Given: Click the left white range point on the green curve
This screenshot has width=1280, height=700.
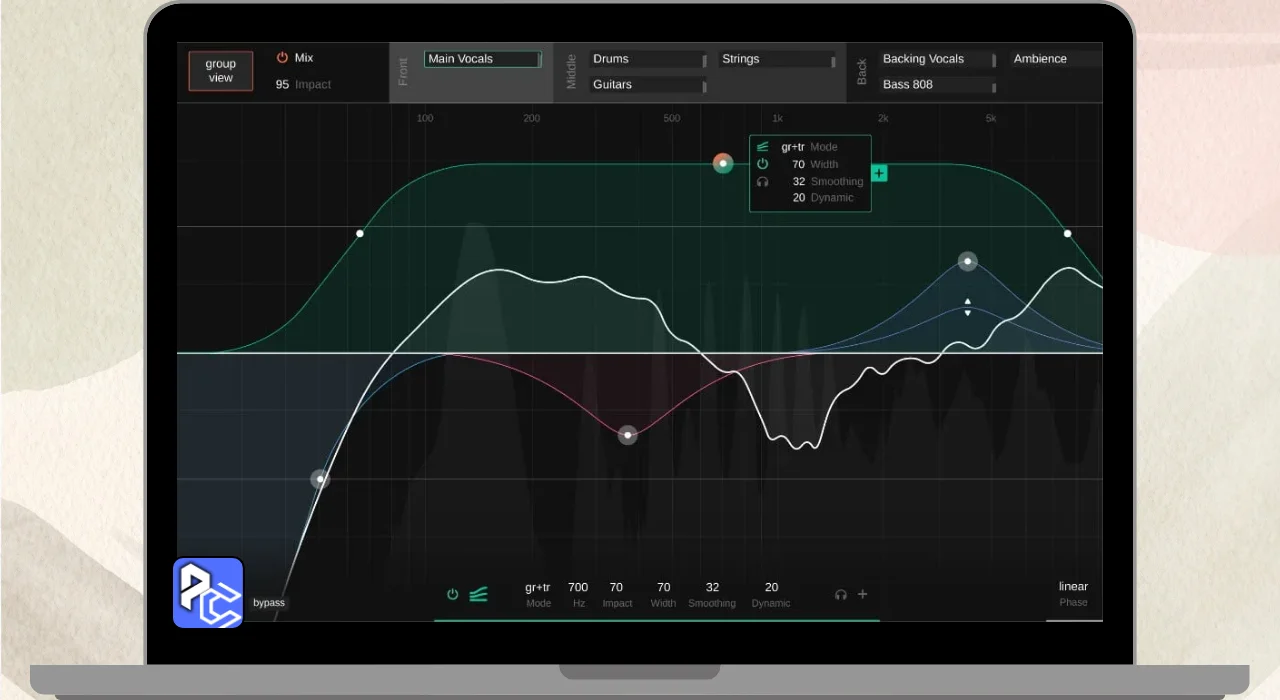Looking at the screenshot, I should (x=360, y=233).
